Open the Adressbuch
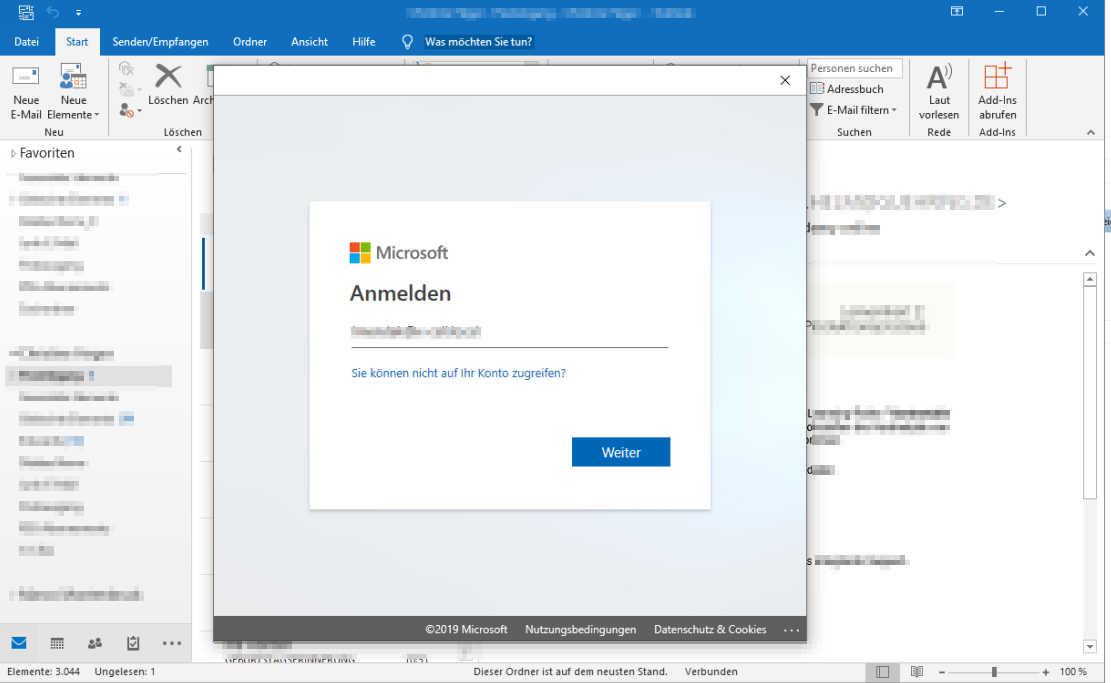This screenshot has width=1111, height=683. point(847,89)
